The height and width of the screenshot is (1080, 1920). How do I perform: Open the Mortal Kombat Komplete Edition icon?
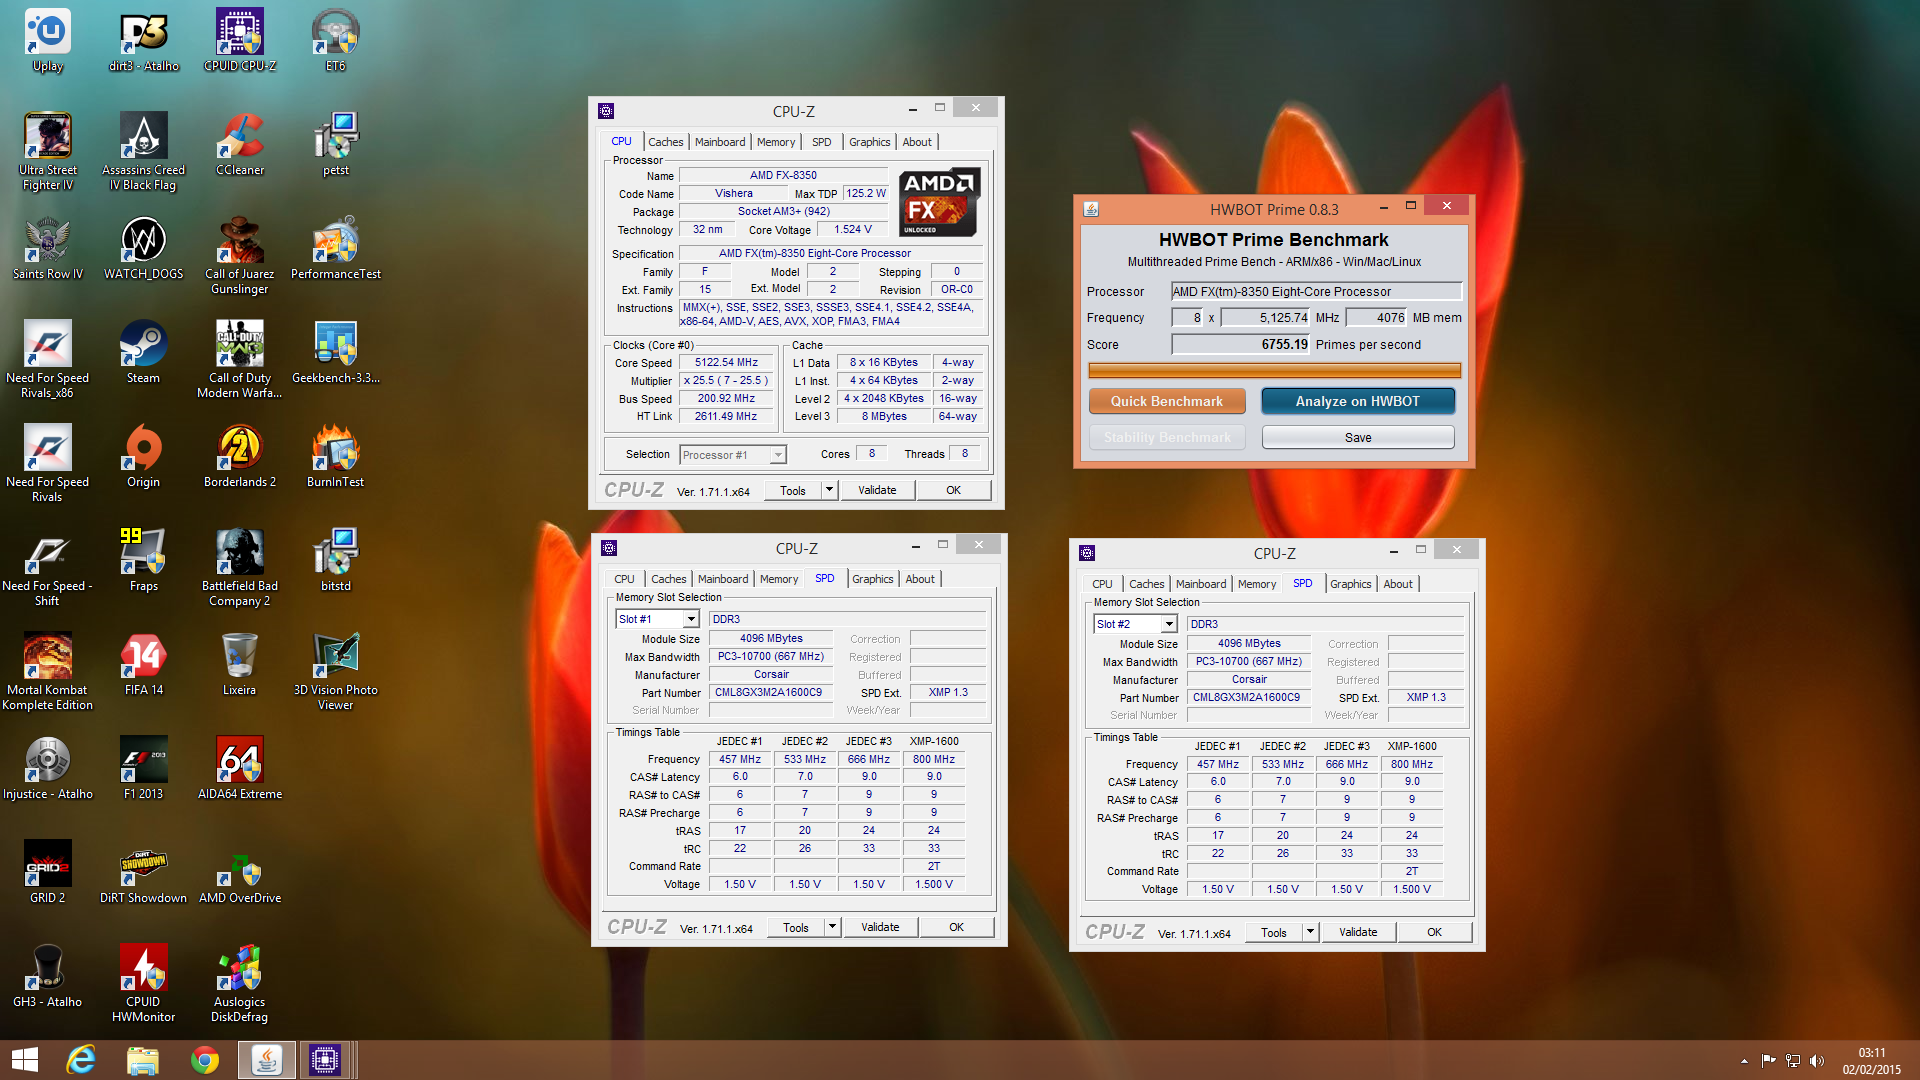tap(47, 672)
